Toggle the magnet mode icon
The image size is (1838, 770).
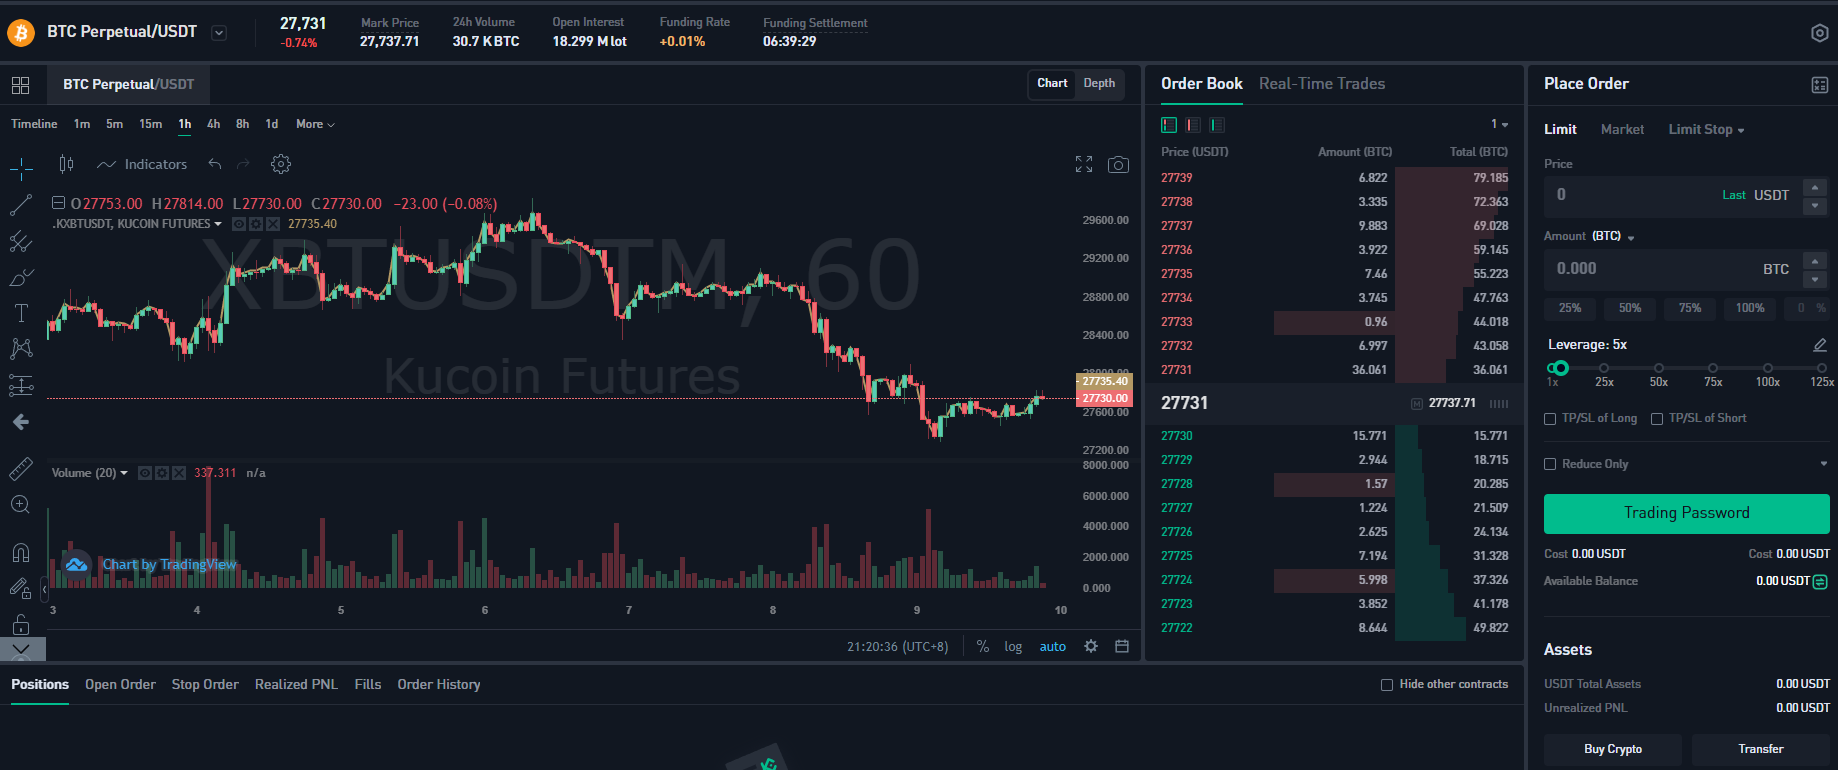(x=21, y=552)
